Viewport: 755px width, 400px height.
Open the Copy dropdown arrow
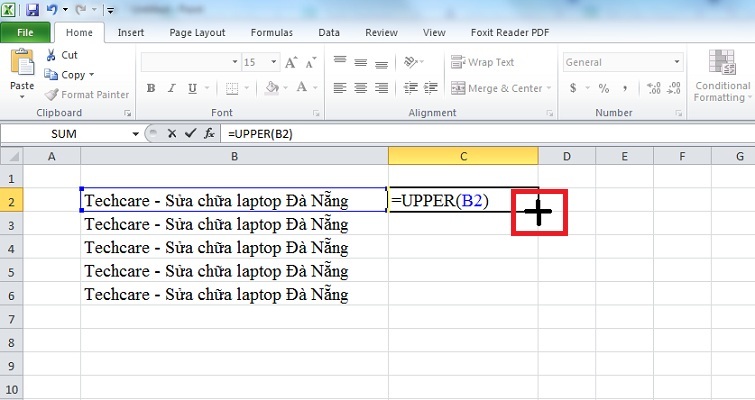click(x=91, y=75)
